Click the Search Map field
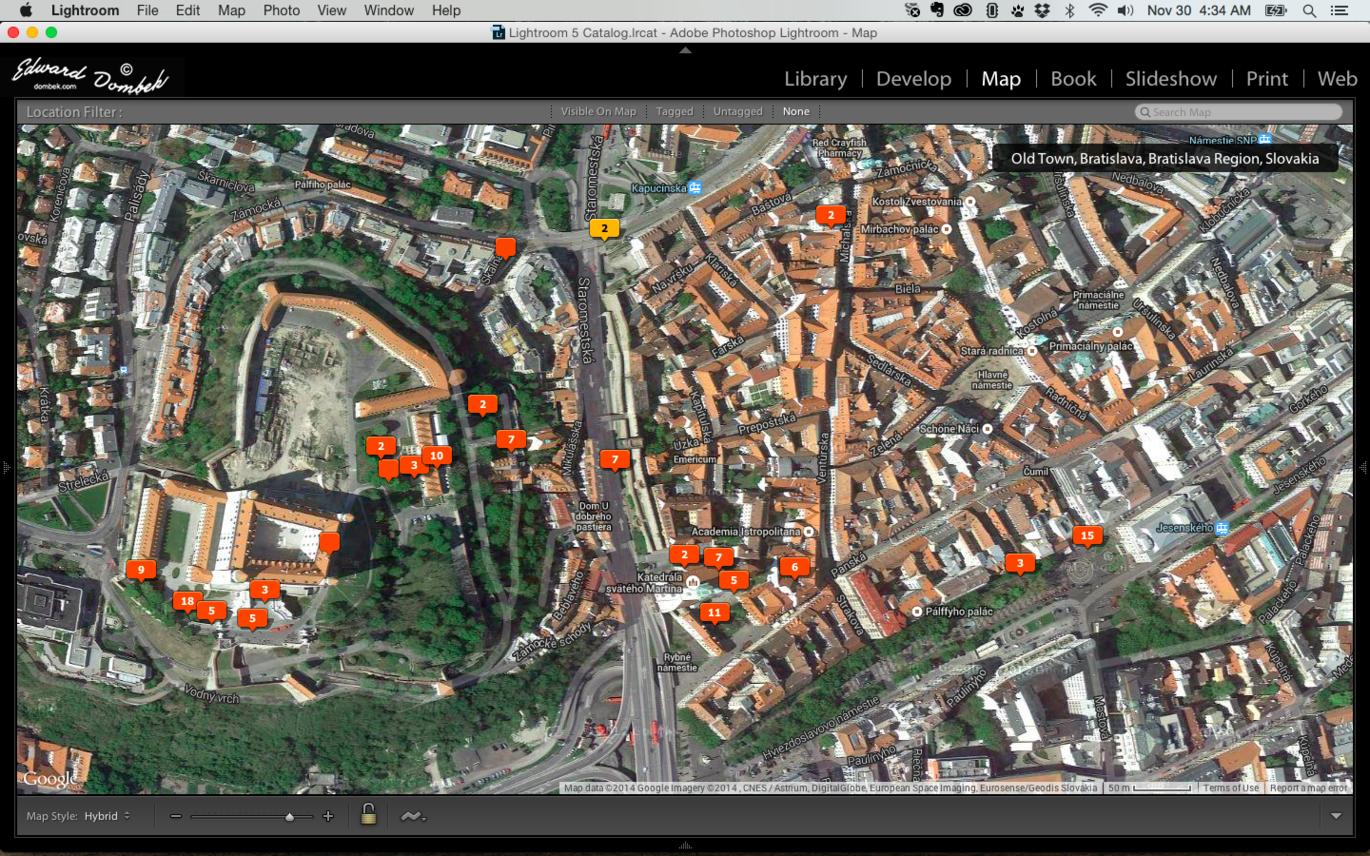1370x856 pixels. [x=1240, y=112]
